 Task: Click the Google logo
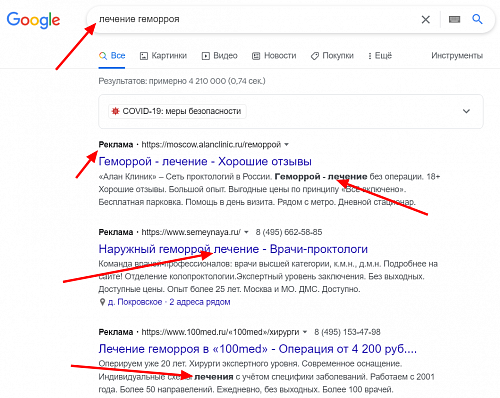(x=33, y=20)
